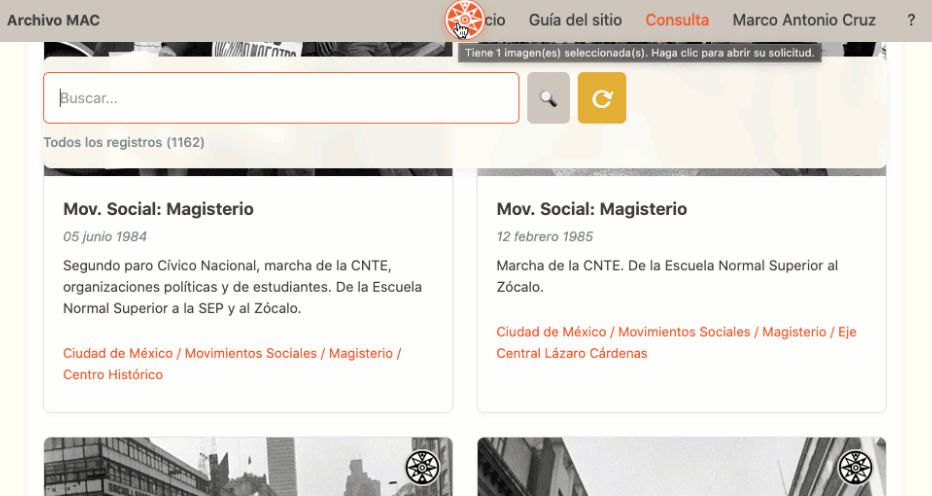Click the Marcha de la CNTE card description

pyautogui.click(x=667, y=276)
